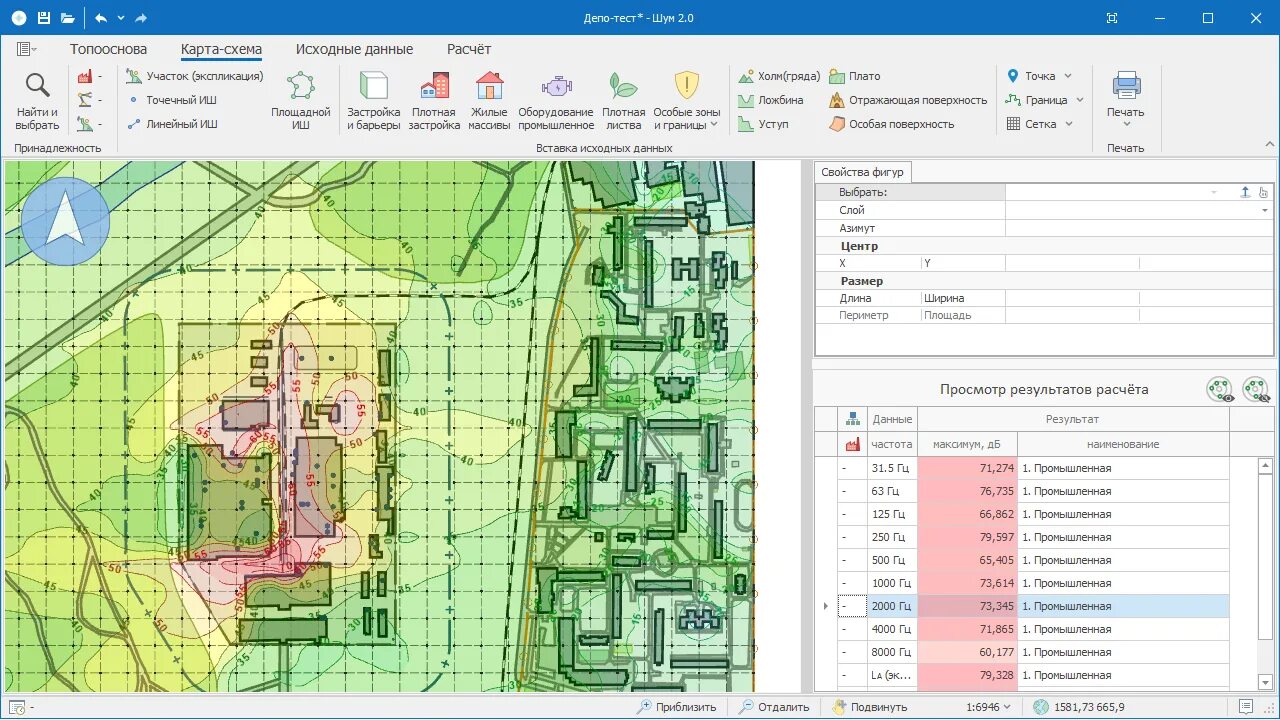
Task: Insert Плотная застройка object
Action: click(x=434, y=100)
